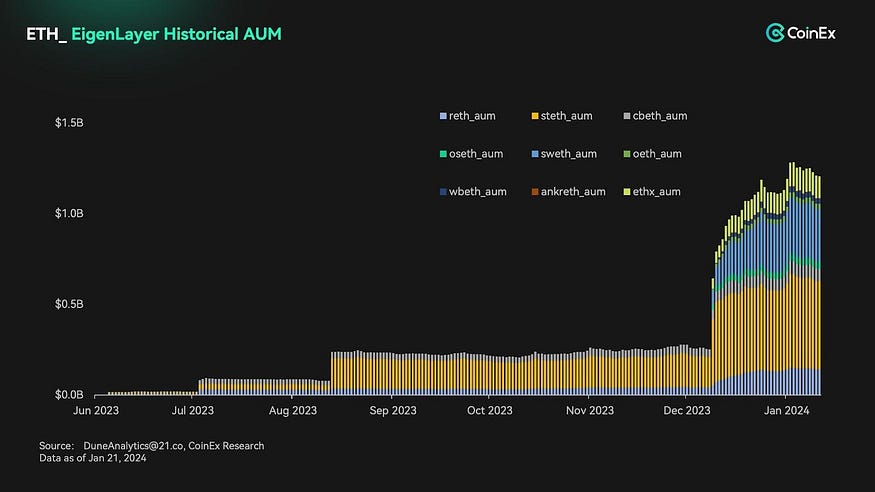The width and height of the screenshot is (875, 492).
Task: Click the $1.0B y-axis label
Action: tap(69, 214)
